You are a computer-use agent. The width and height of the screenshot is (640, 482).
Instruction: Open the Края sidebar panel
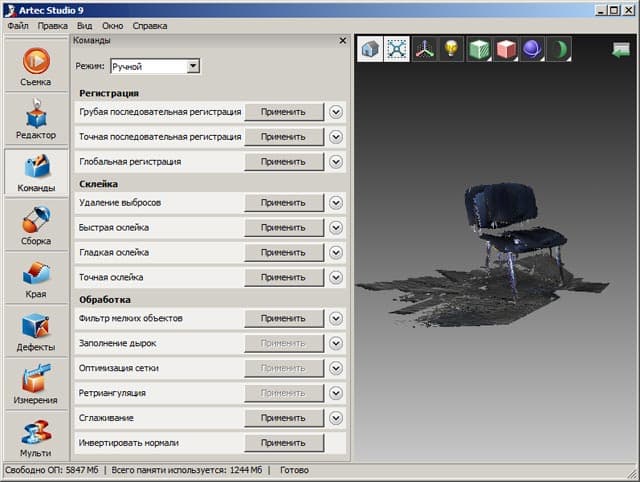36,278
